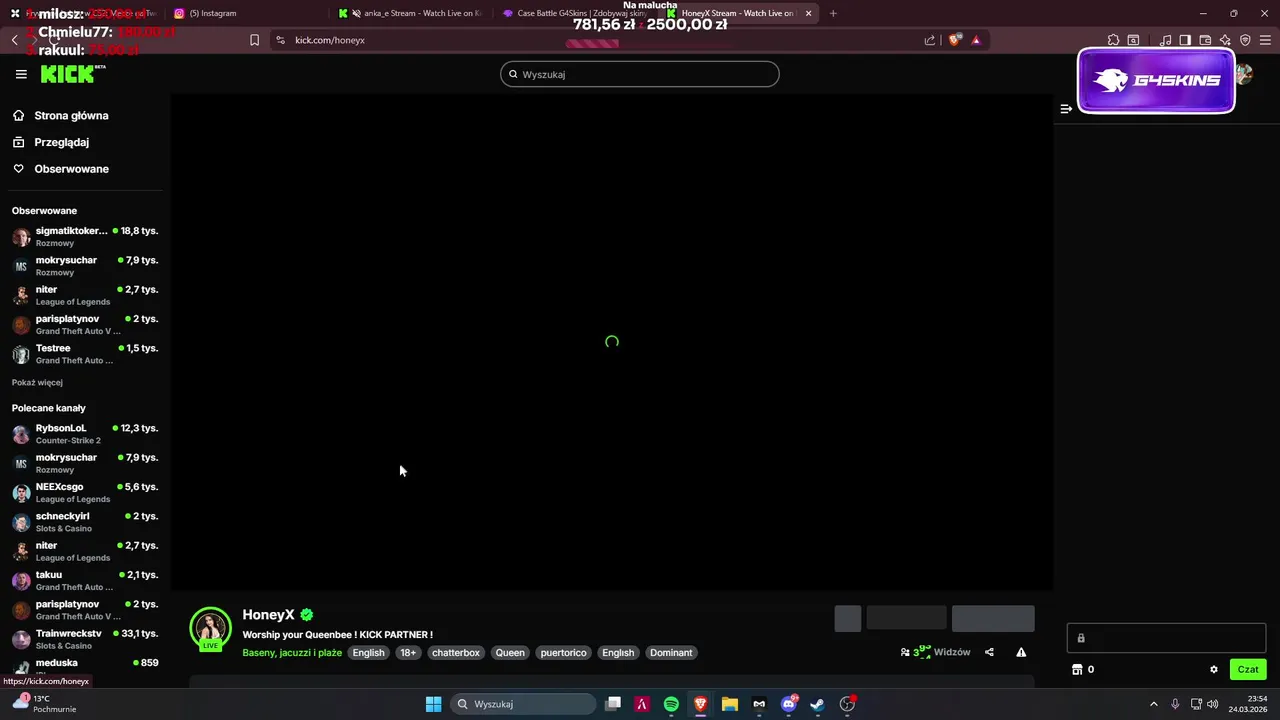
Task: Click the share stream icon
Action: [989, 652]
